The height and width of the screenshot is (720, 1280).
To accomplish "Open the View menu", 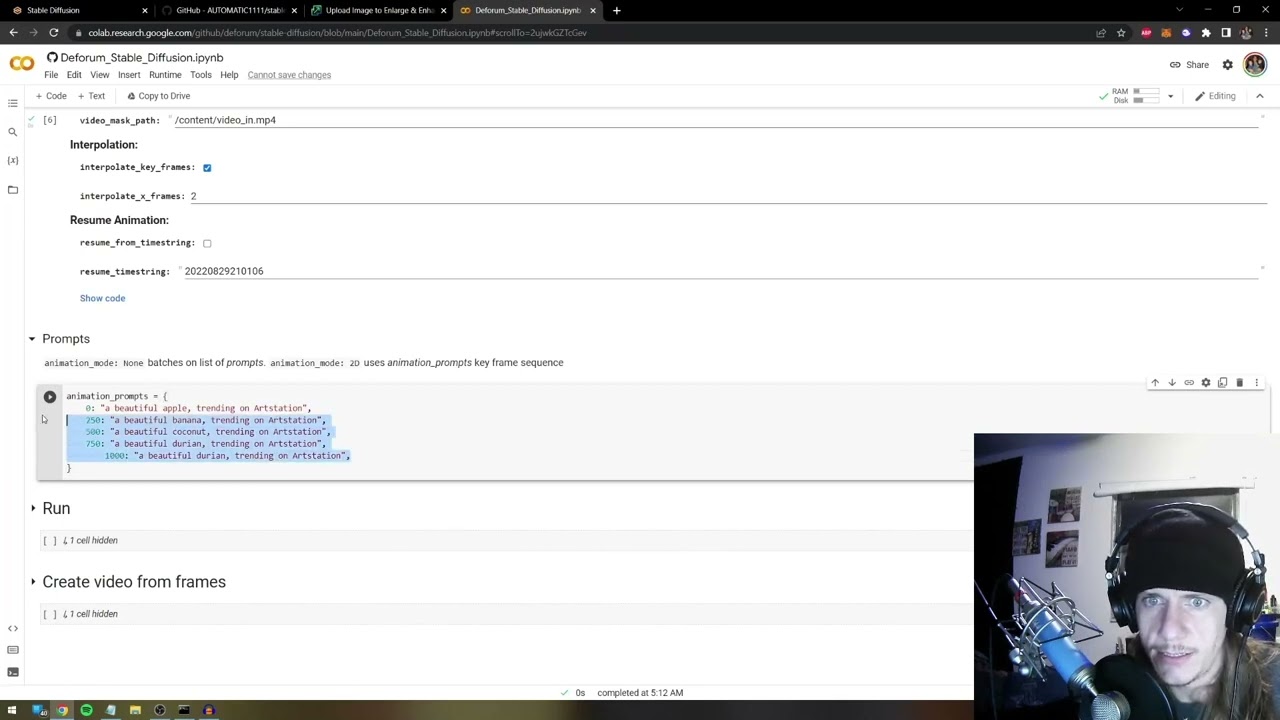I will [x=100, y=75].
